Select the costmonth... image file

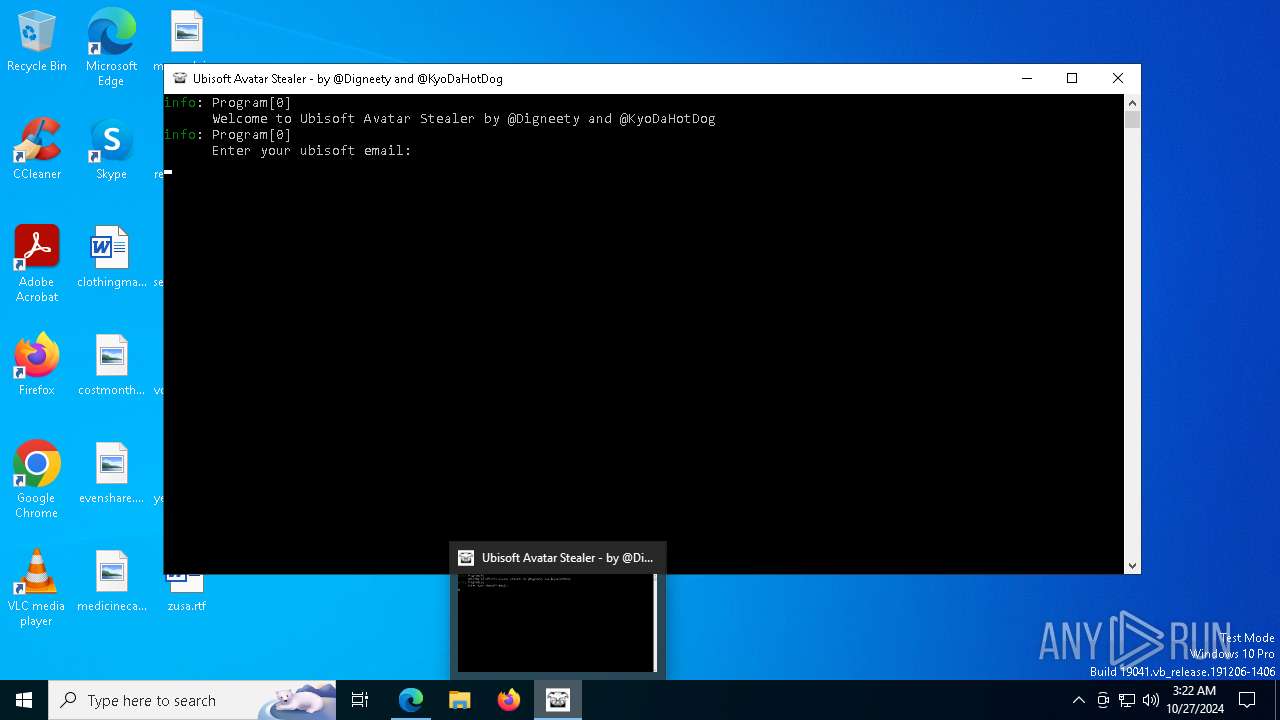click(111, 365)
